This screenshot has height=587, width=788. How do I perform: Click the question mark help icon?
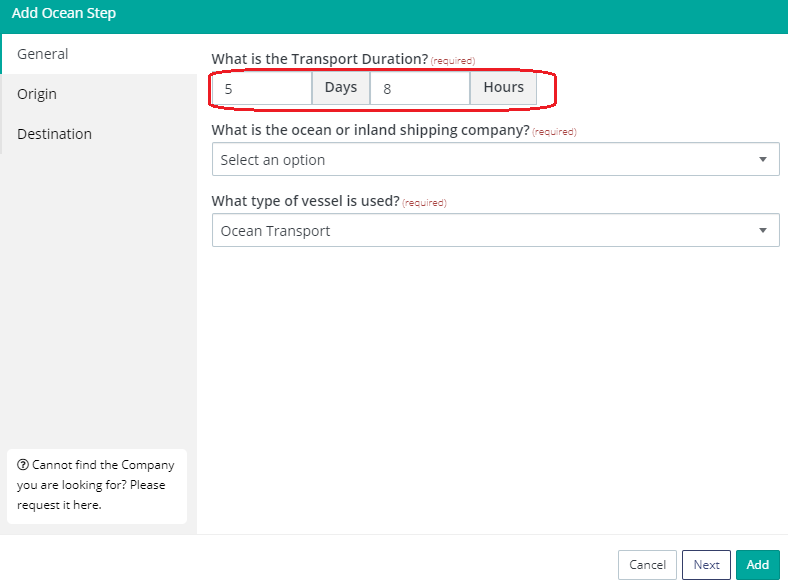[23, 465]
